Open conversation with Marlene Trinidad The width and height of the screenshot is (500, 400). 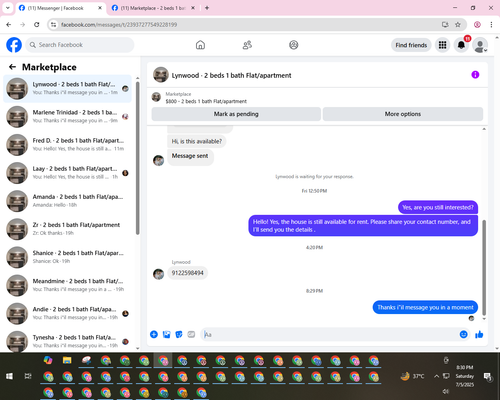click(67, 117)
